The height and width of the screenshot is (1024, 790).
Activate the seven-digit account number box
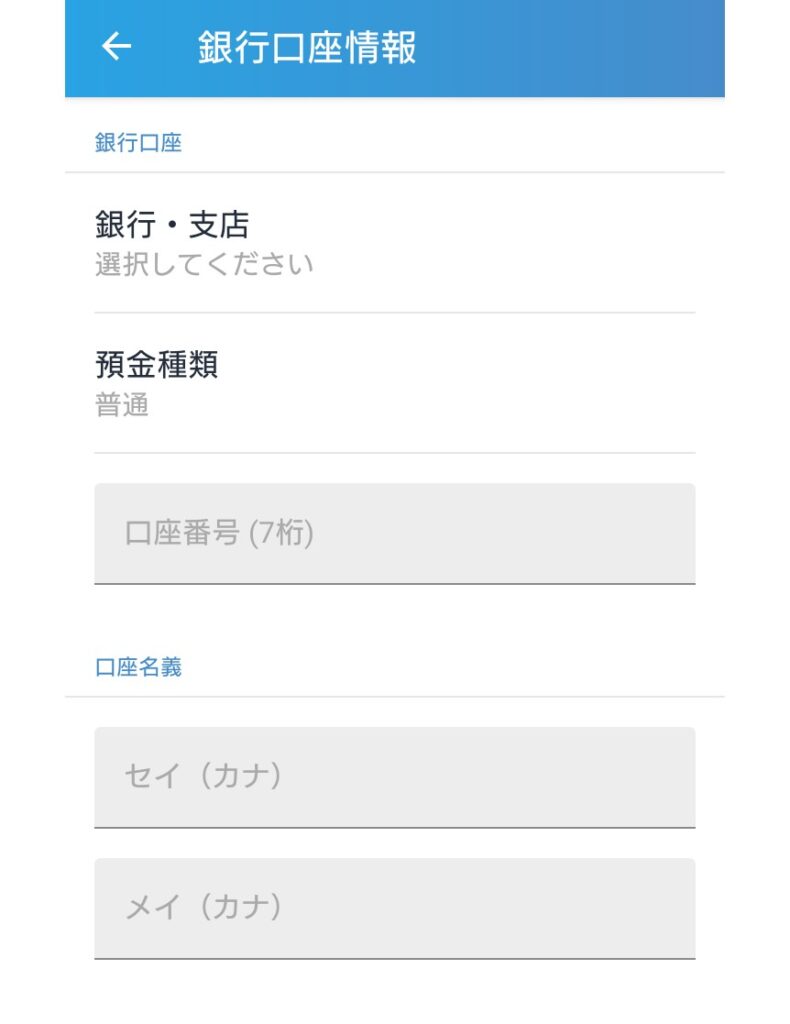pos(394,534)
